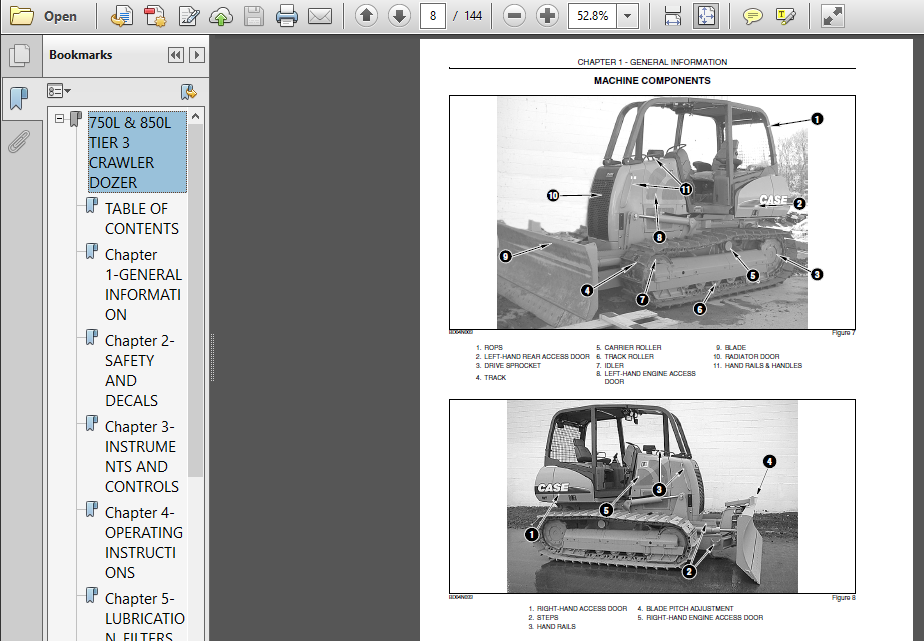Click the bookmarks panel scrollbar thumb
The image size is (924, 641).
coord(196,299)
